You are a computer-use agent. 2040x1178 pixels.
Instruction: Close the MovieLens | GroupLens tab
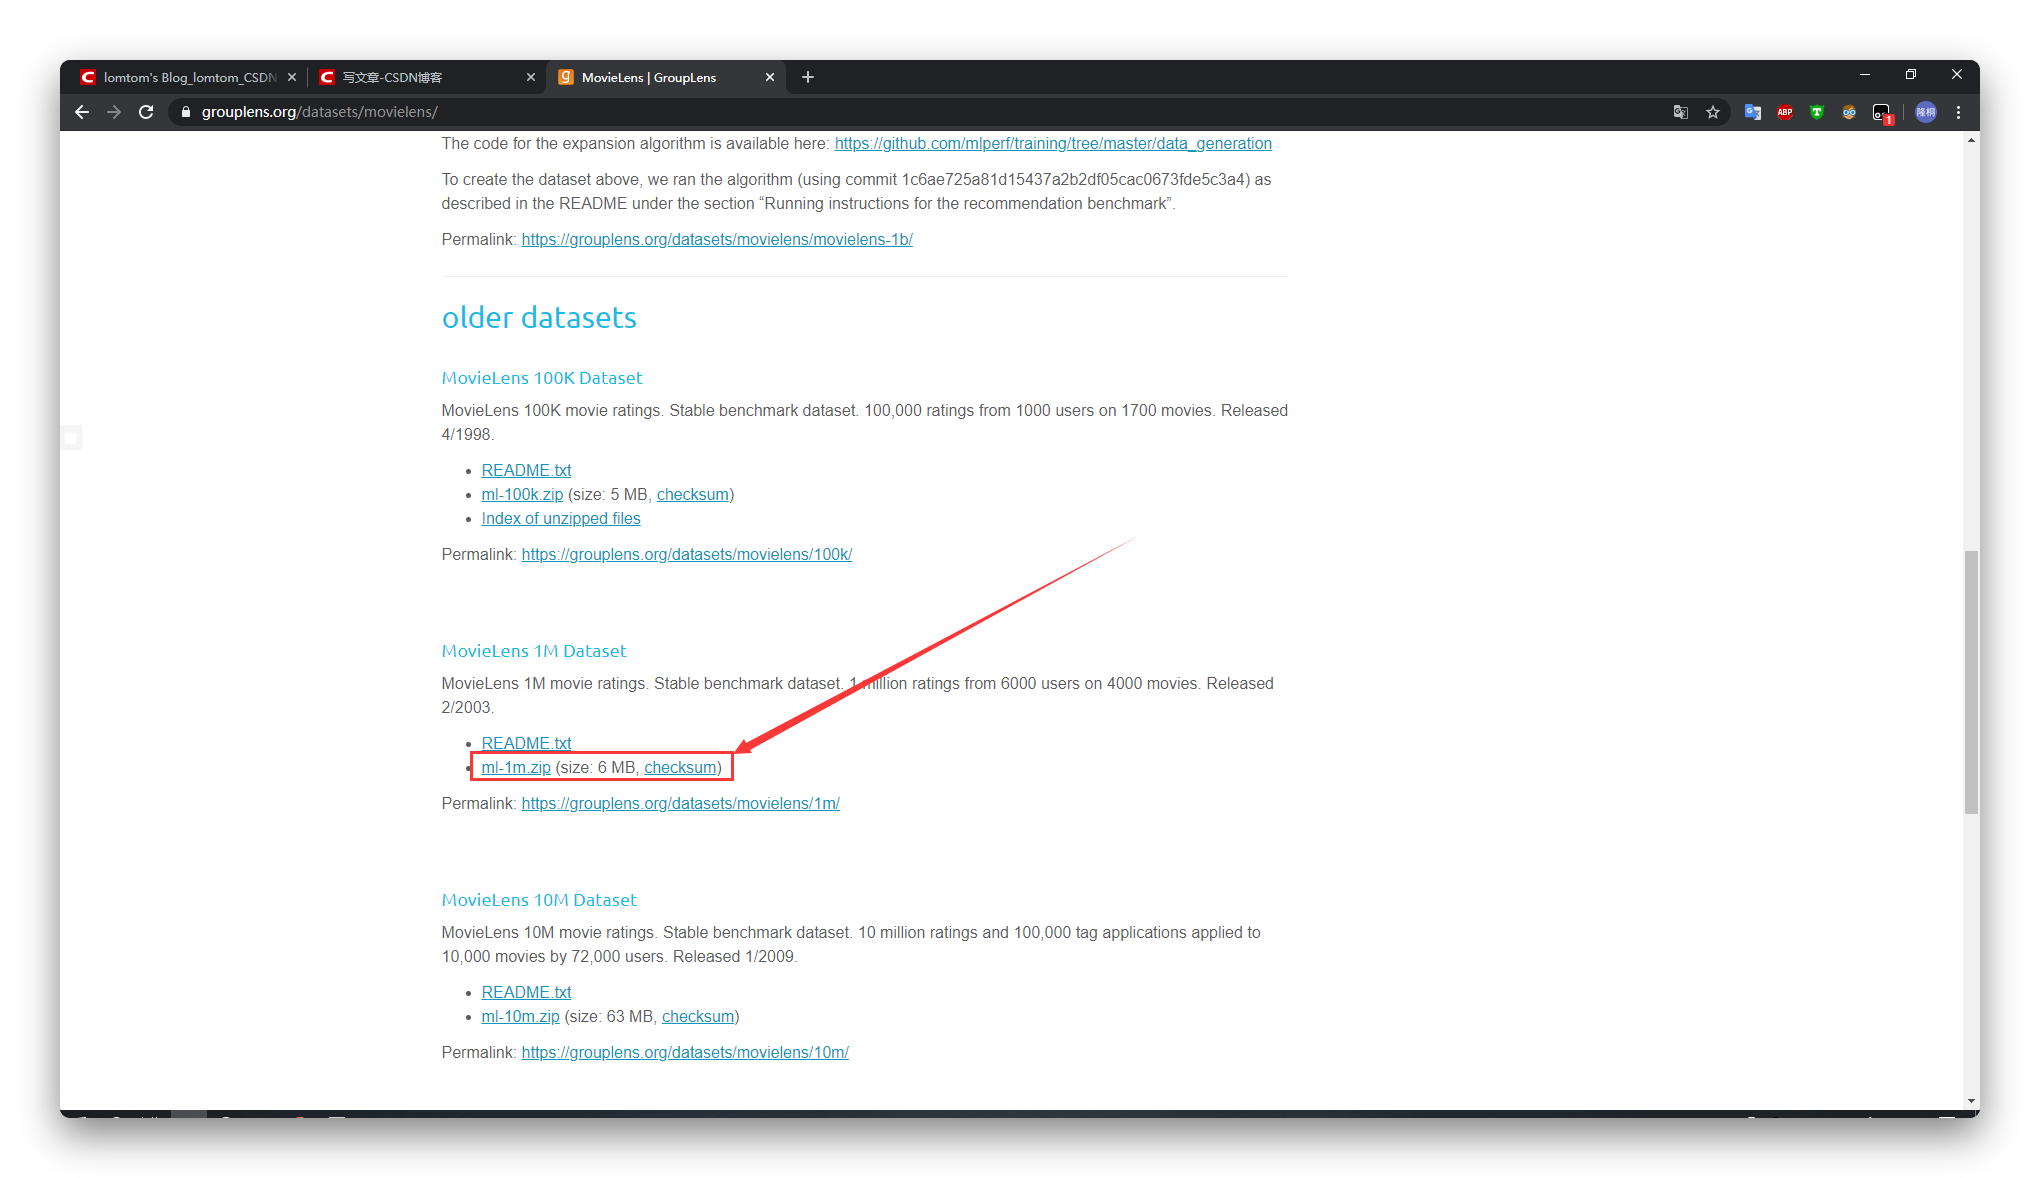[x=770, y=77]
